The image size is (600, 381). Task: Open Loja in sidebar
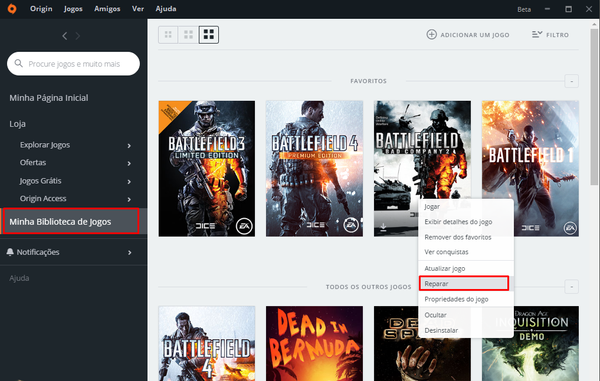click(17, 124)
